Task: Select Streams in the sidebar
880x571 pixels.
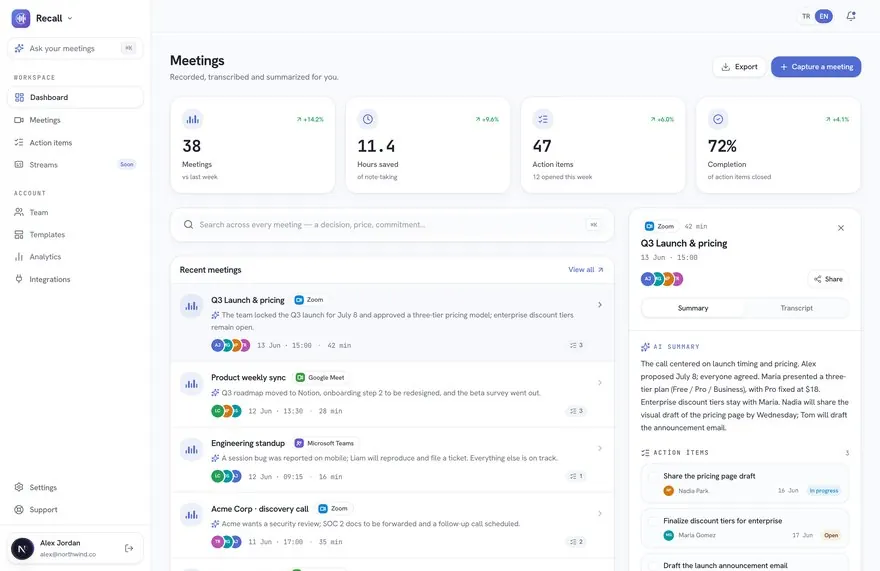Action: pos(75,165)
